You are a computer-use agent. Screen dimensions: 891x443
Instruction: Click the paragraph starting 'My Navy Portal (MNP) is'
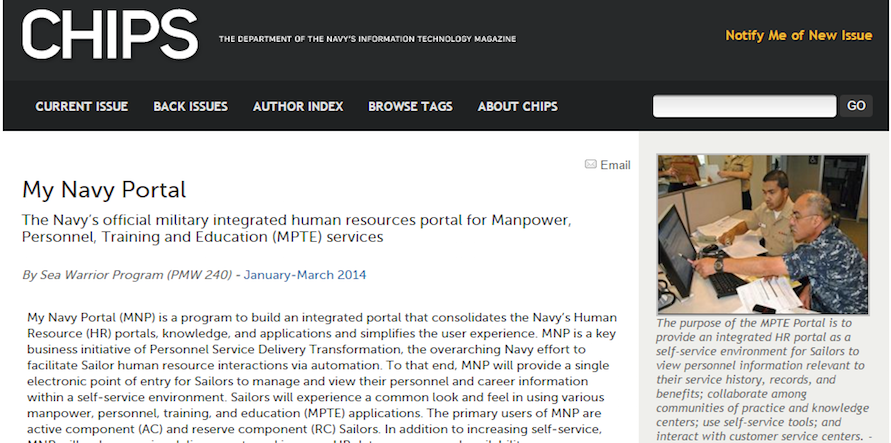[322, 377]
